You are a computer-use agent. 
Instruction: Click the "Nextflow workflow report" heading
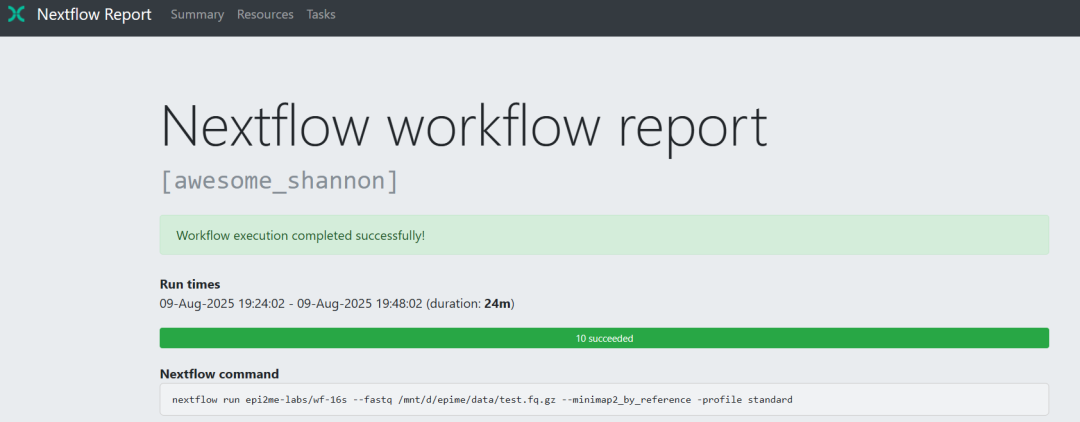[463, 128]
